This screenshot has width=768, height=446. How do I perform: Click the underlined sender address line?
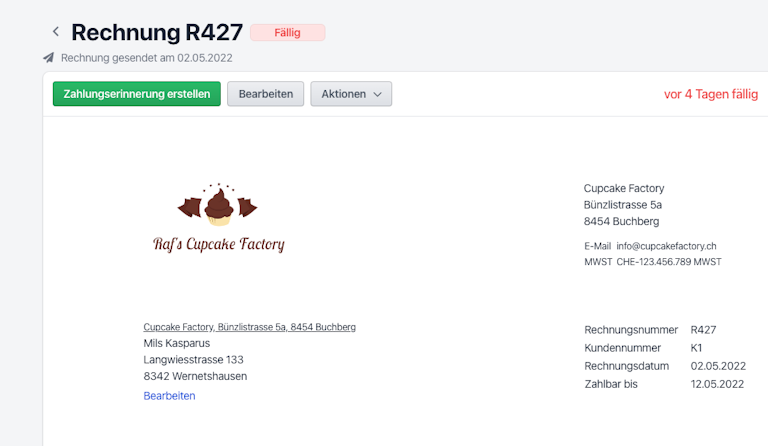(x=249, y=327)
